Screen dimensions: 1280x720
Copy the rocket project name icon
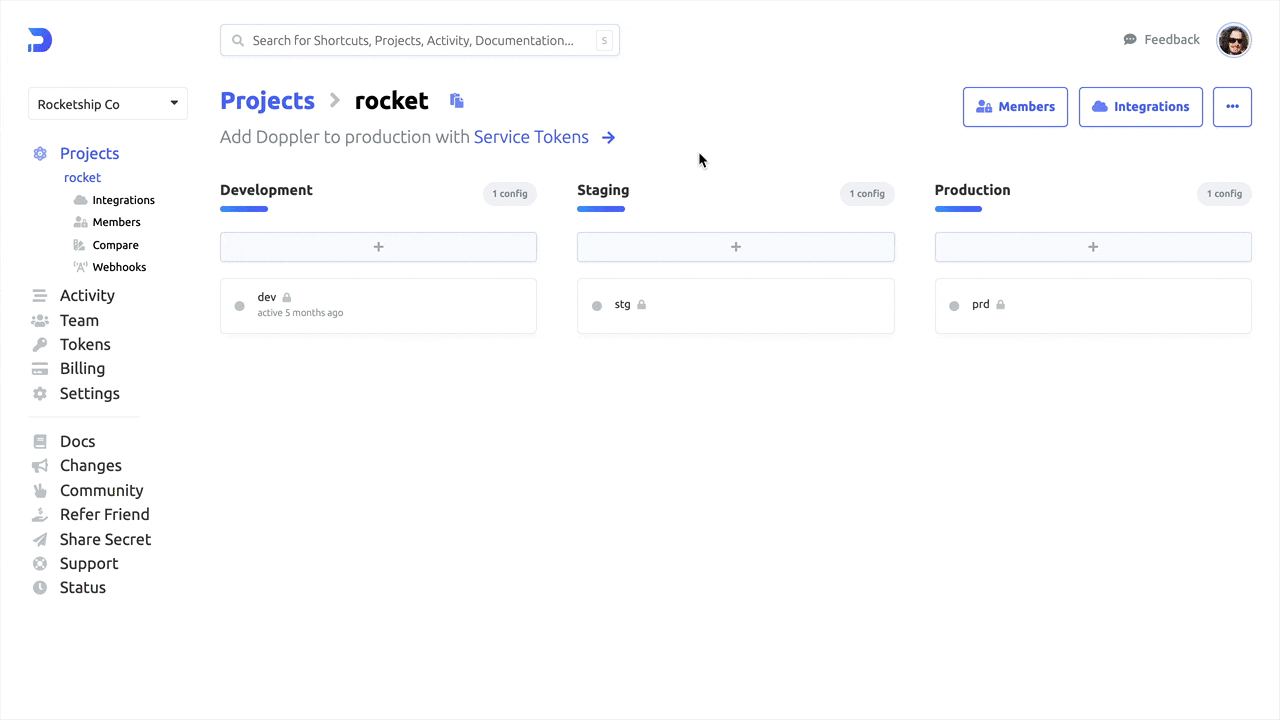(457, 100)
